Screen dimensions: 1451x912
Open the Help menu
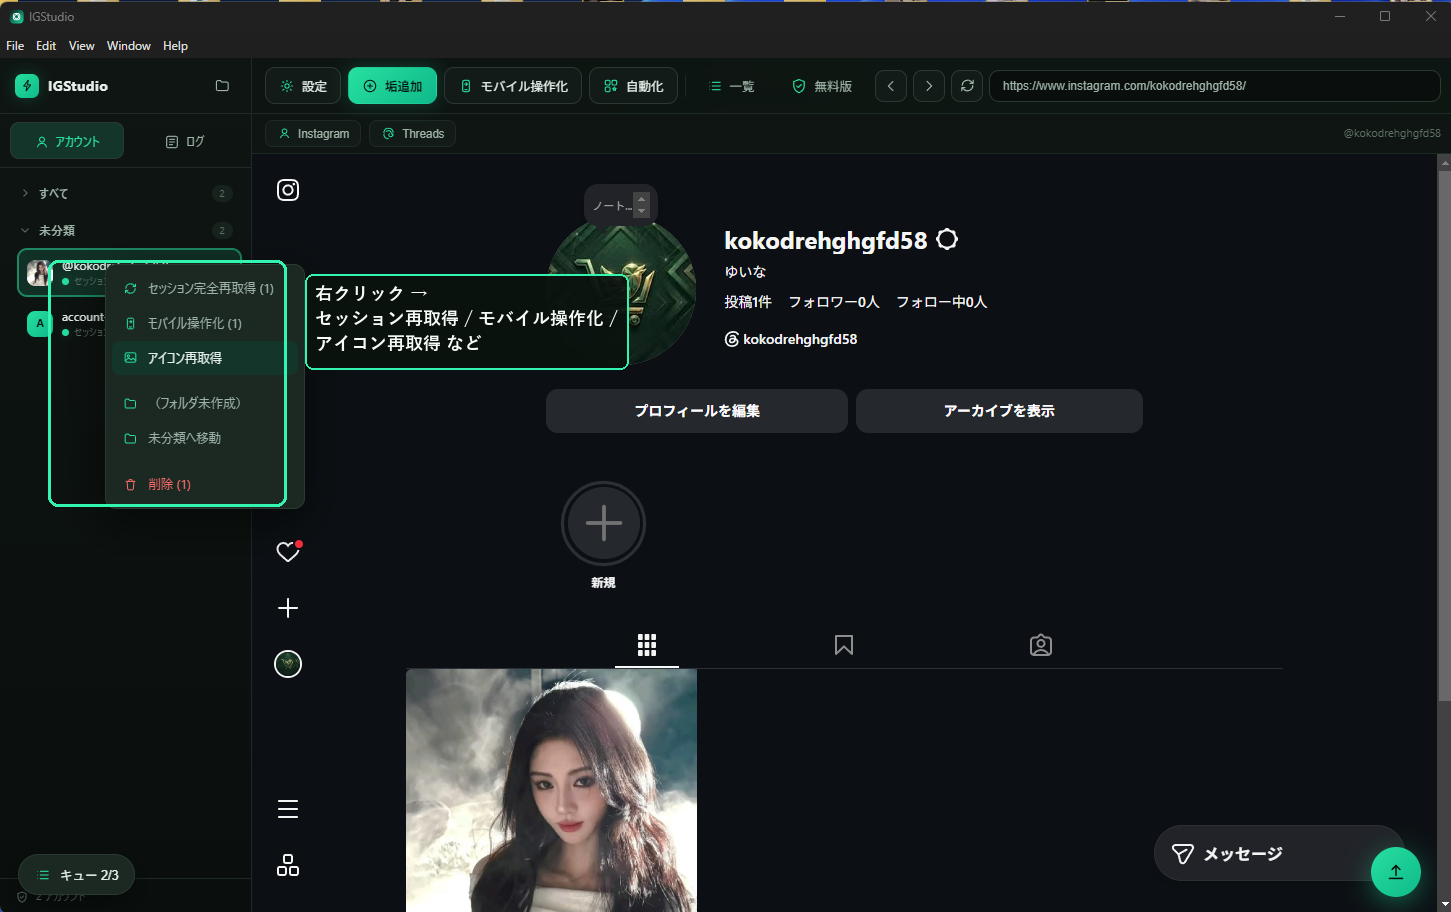(x=175, y=46)
